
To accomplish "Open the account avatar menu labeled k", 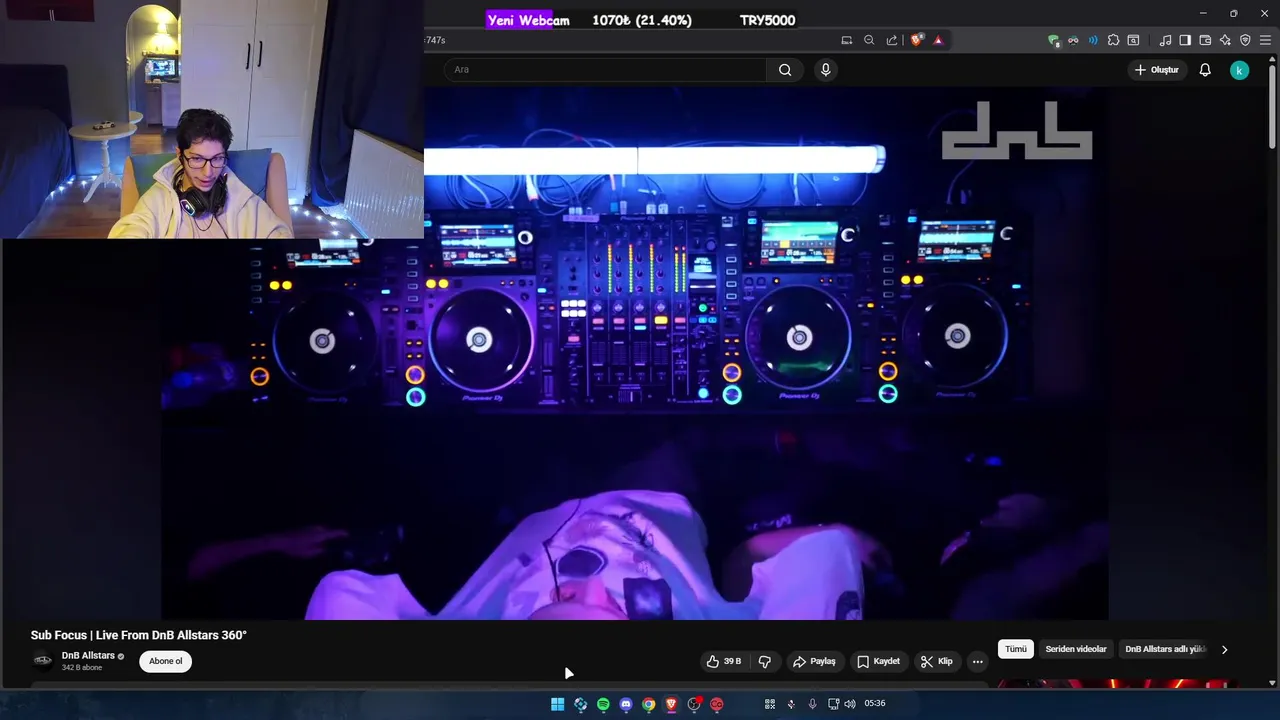I will (x=1239, y=70).
